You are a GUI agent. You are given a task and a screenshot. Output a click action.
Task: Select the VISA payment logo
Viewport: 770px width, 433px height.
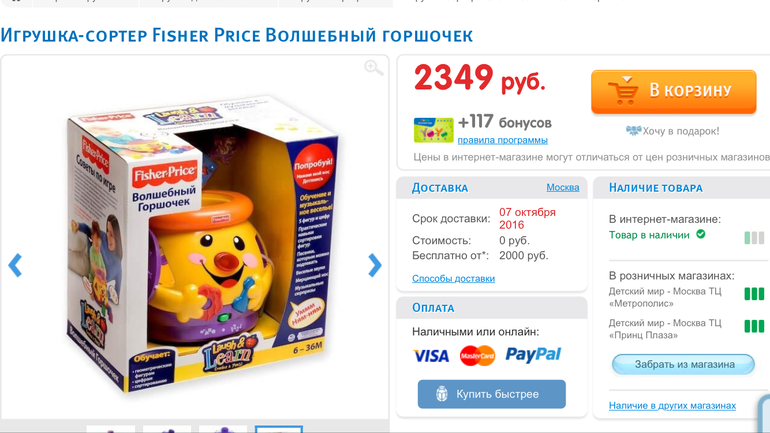431,356
